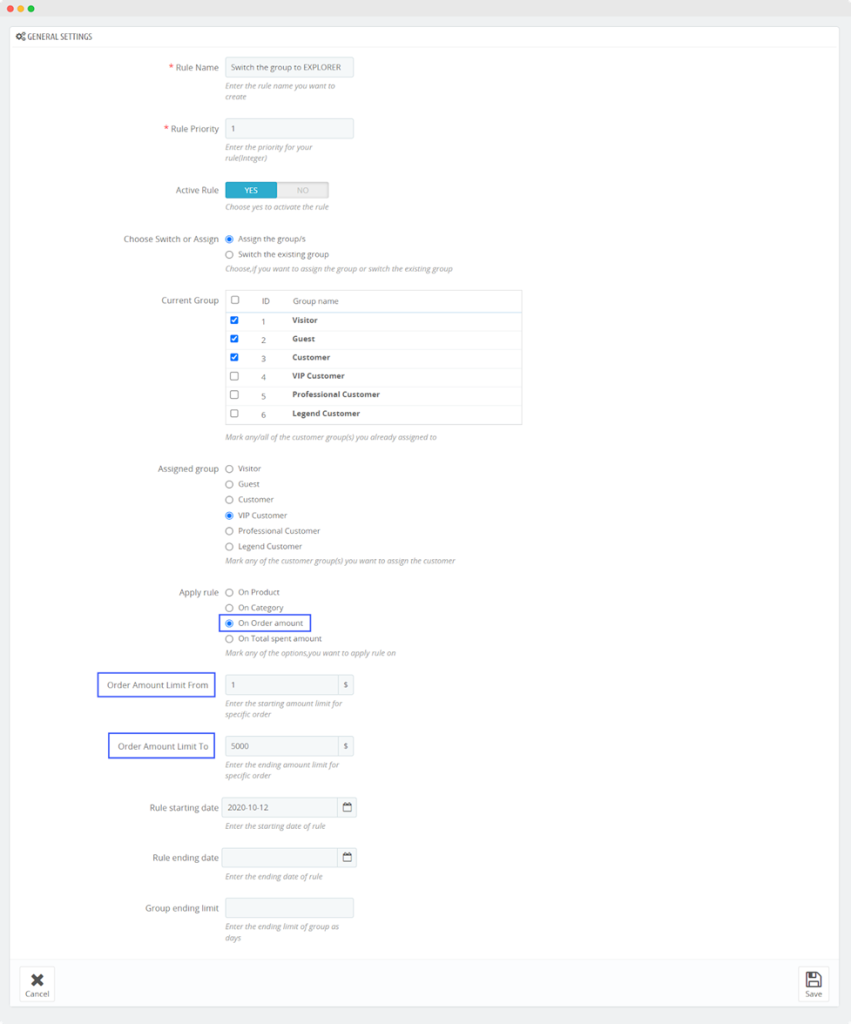Choose Legend Customer as assigned group
Image resolution: width=851 pixels, height=1024 pixels.
[230, 547]
